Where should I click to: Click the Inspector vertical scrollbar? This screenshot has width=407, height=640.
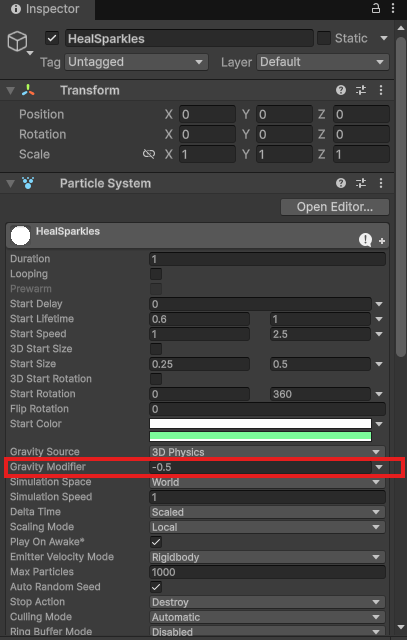[400, 196]
